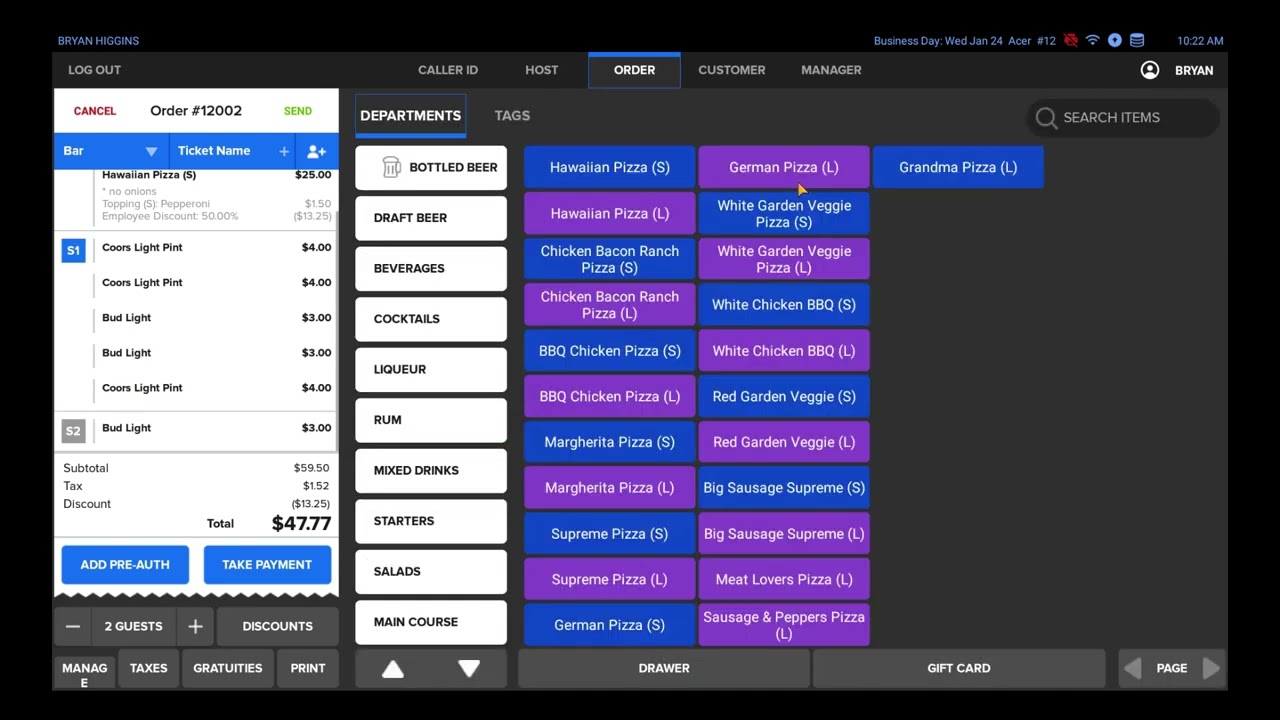Add BBQ Chicken Pizza (L)
The height and width of the screenshot is (720, 1280).
coord(610,396)
